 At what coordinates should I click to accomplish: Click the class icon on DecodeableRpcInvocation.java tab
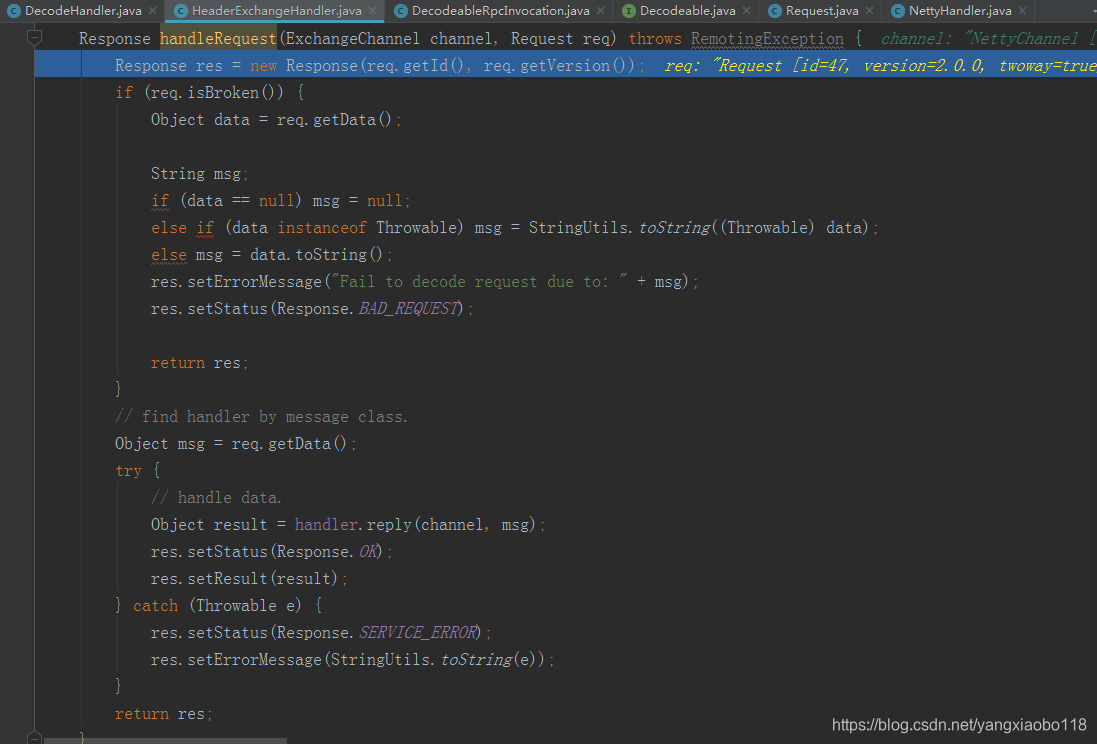(x=400, y=10)
